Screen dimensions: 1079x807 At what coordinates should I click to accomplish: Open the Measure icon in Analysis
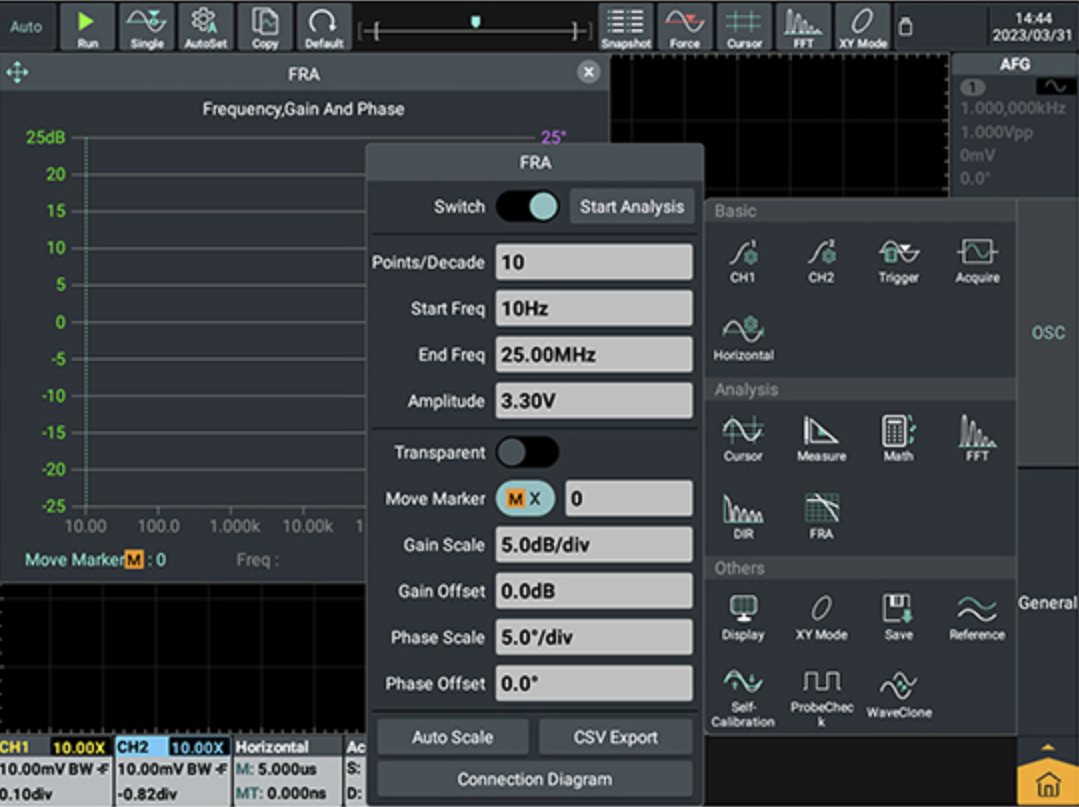click(820, 437)
